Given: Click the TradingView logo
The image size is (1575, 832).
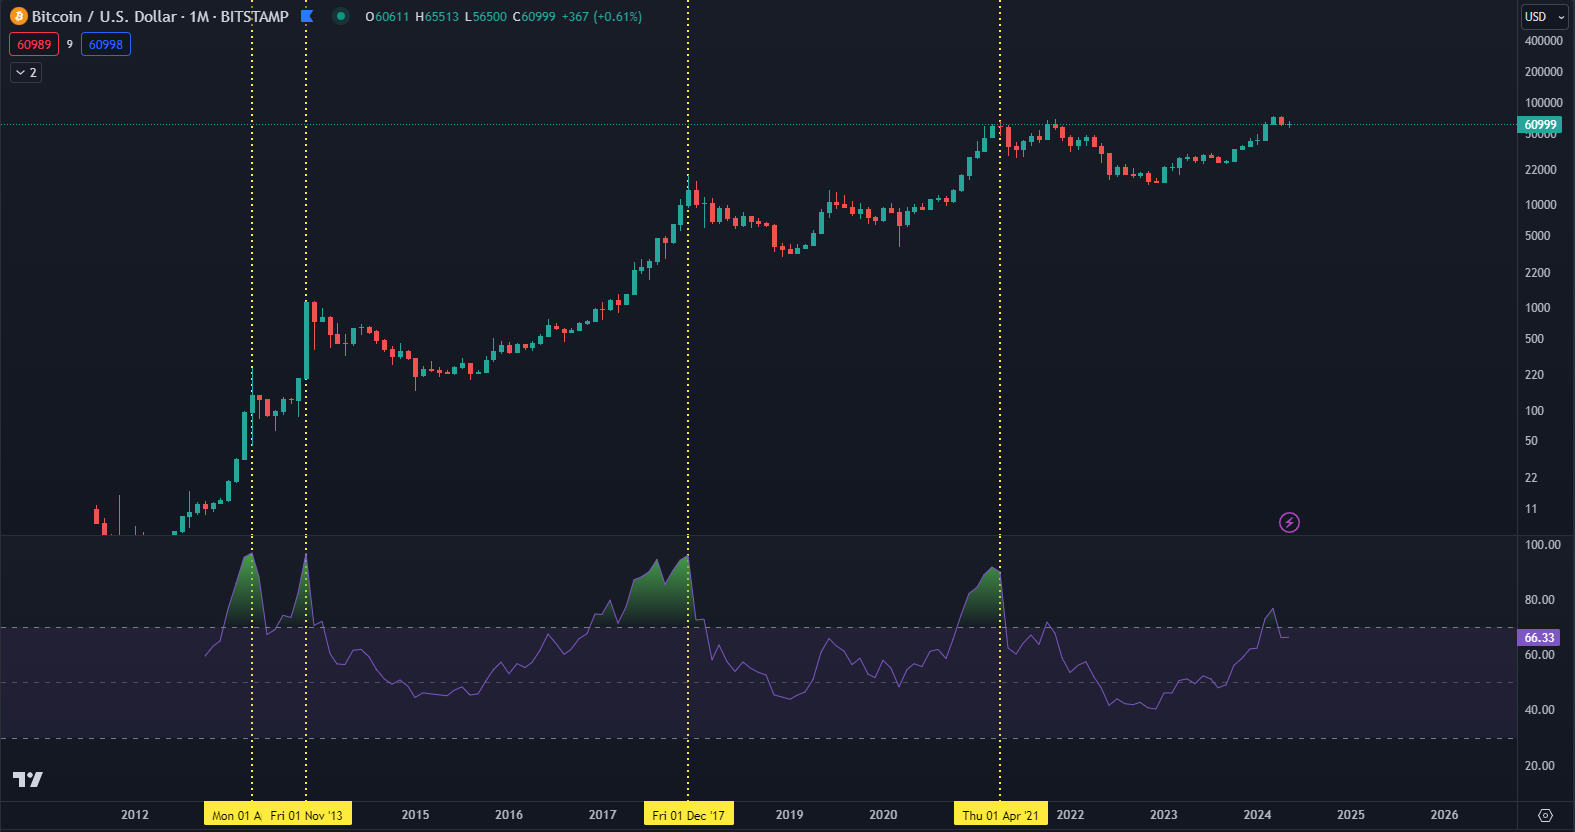Looking at the screenshot, I should click(28, 779).
